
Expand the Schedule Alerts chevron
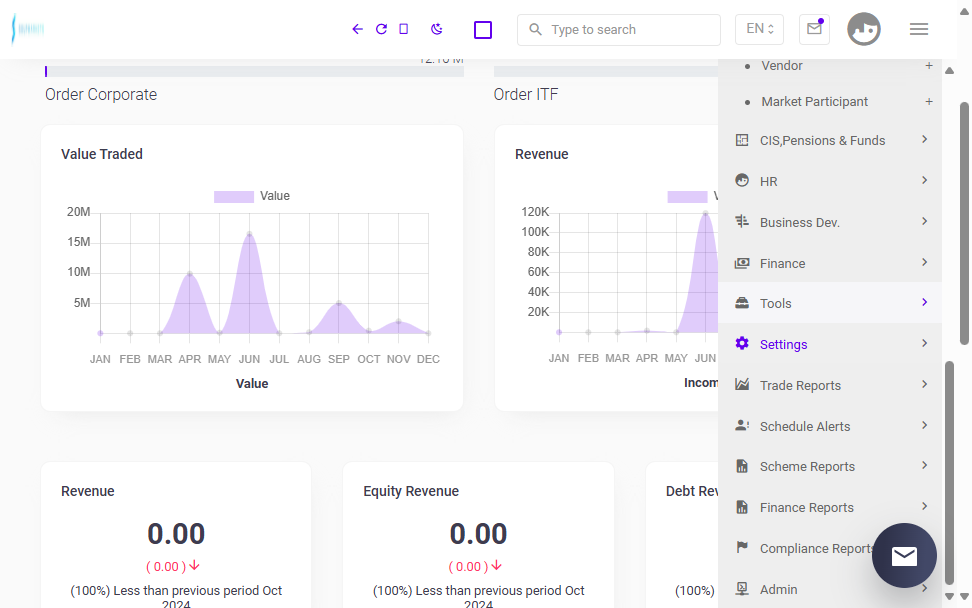point(924,425)
